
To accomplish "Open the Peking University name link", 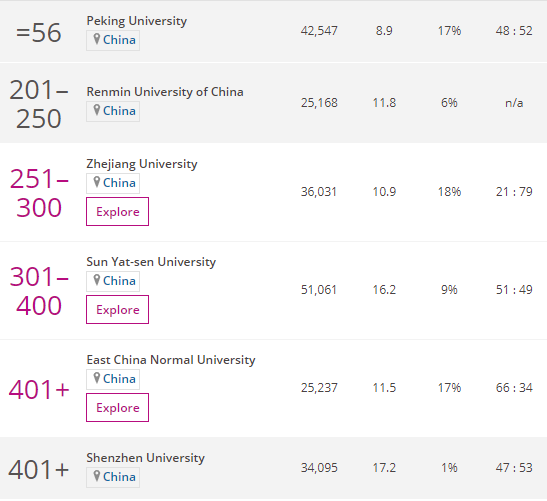I will click(x=137, y=21).
